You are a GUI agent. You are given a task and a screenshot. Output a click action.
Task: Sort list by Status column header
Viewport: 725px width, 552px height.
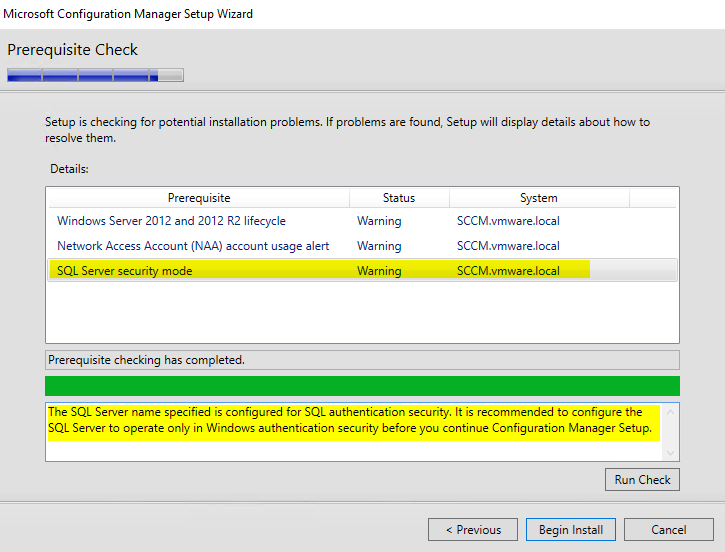click(399, 198)
